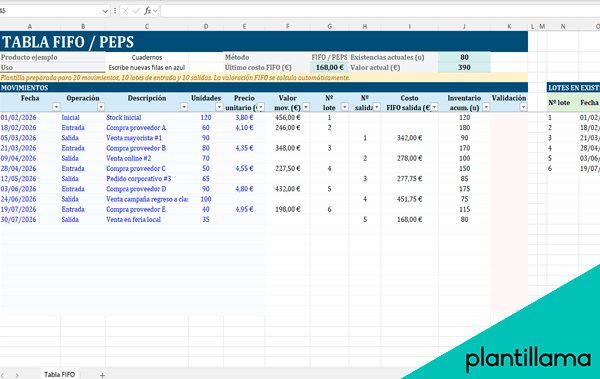Select the 277,75 € costo FIFO cell
Image resolution: width=600 pixels, height=379 pixels.
coord(409,179)
